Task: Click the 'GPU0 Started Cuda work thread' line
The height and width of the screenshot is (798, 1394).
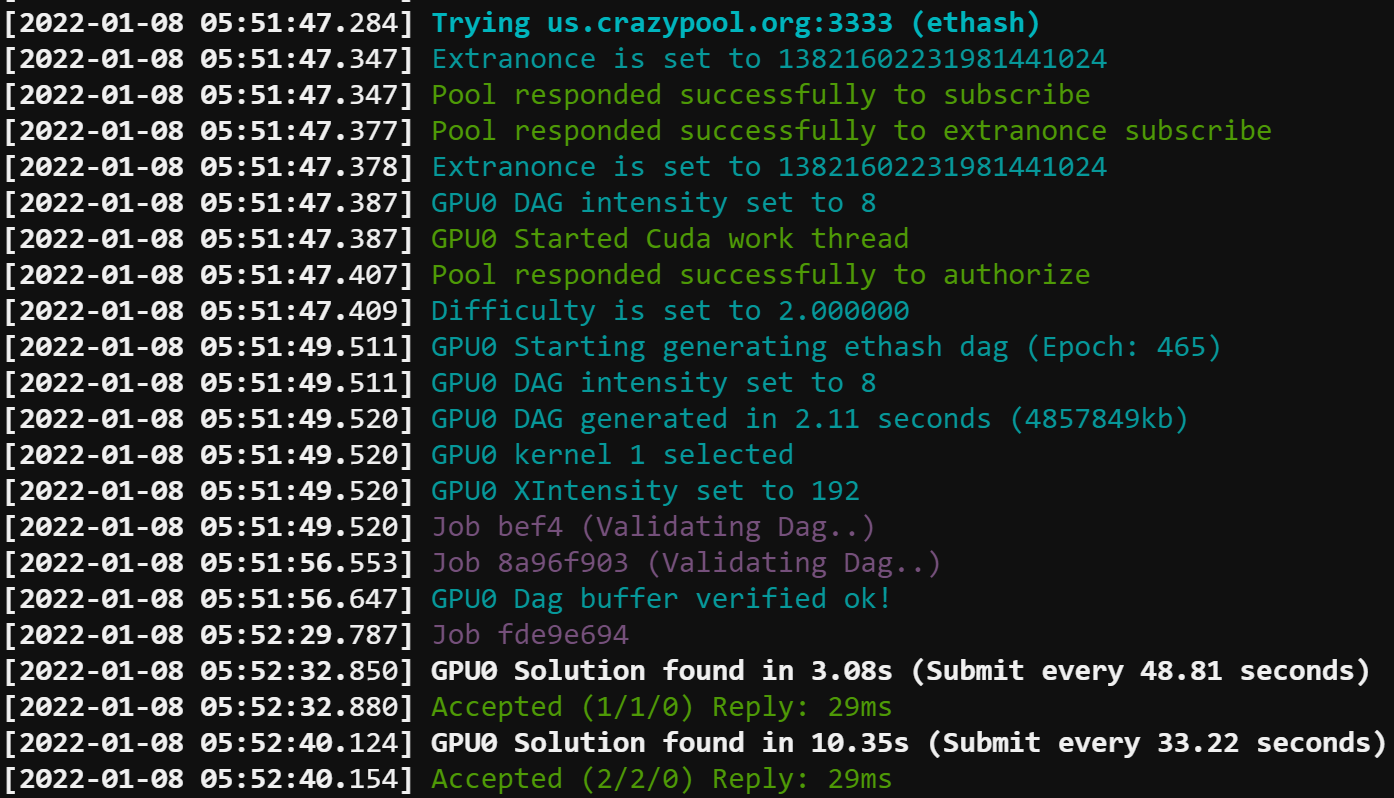Action: (668, 238)
